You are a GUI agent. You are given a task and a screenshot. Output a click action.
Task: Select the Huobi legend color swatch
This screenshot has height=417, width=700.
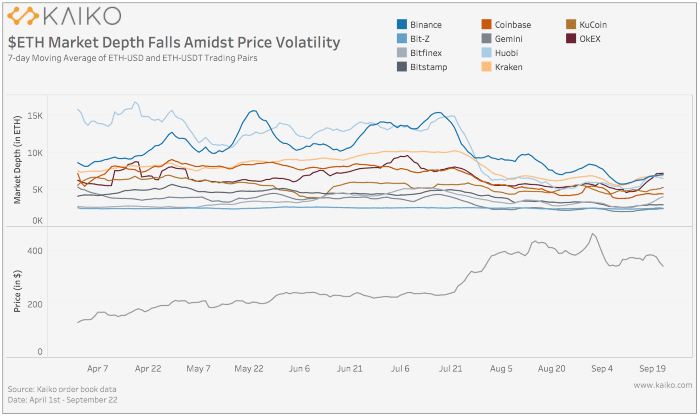click(x=486, y=53)
